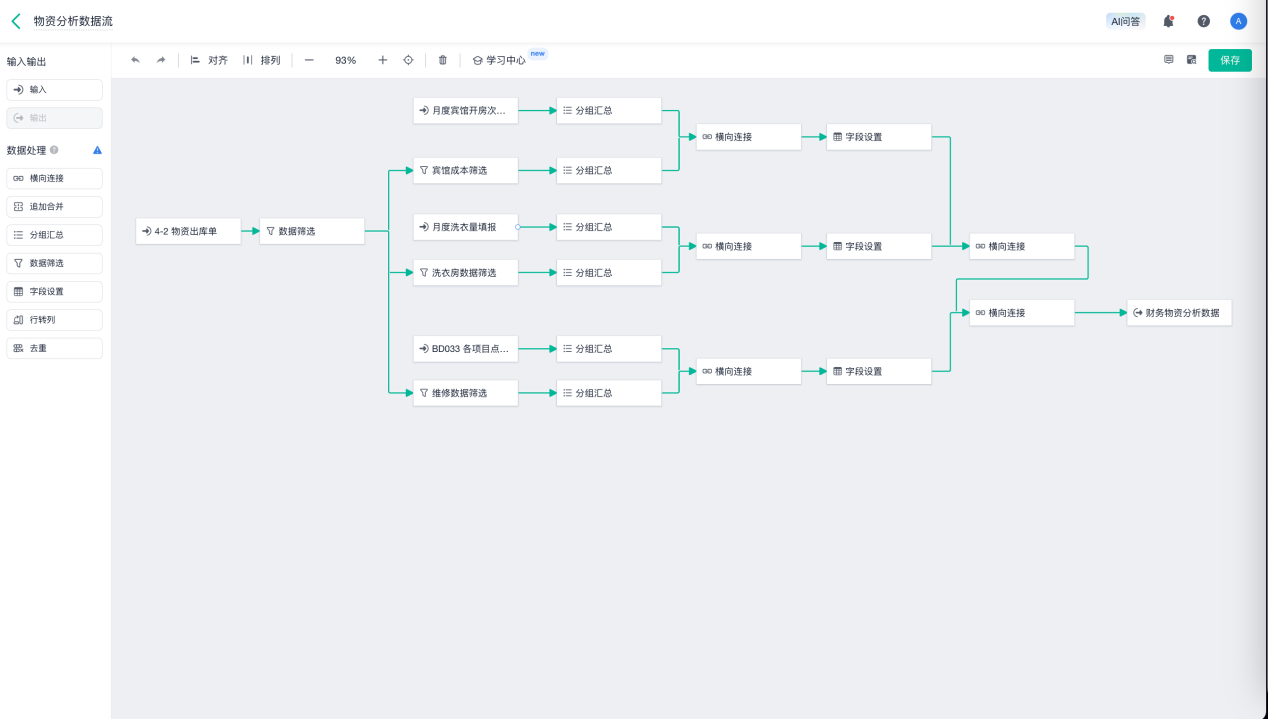Image resolution: width=1268 pixels, height=719 pixels.
Task: Click the 保存 save button
Action: tap(1229, 60)
